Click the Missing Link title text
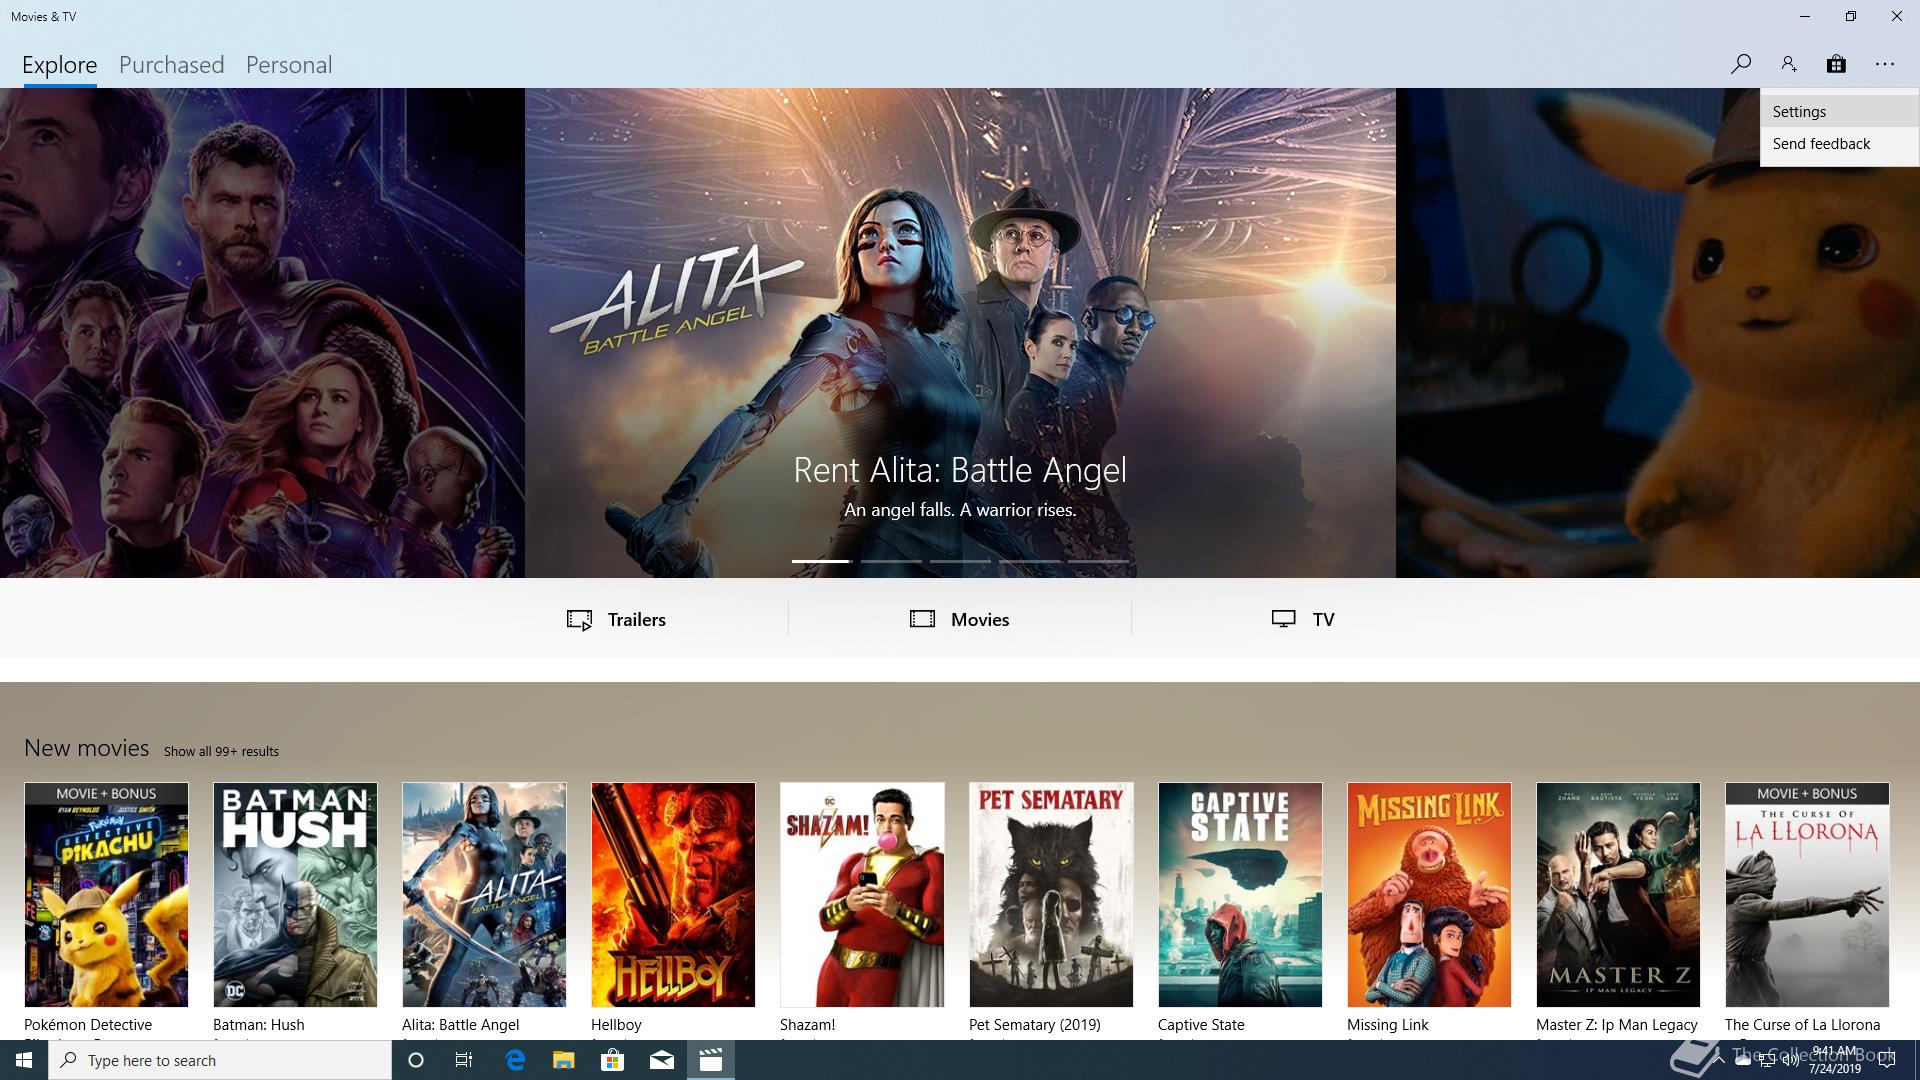Viewport: 1920px width, 1080px height. pos(1387,1025)
